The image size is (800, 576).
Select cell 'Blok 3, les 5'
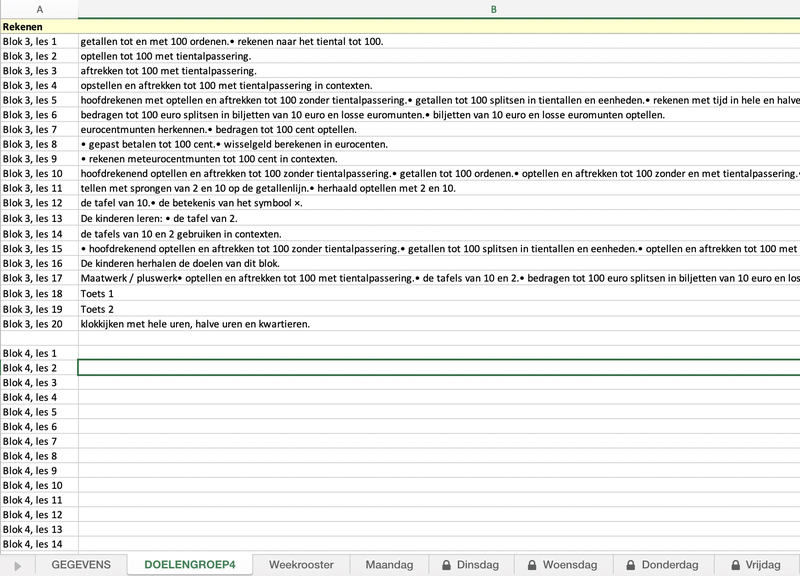point(39,100)
